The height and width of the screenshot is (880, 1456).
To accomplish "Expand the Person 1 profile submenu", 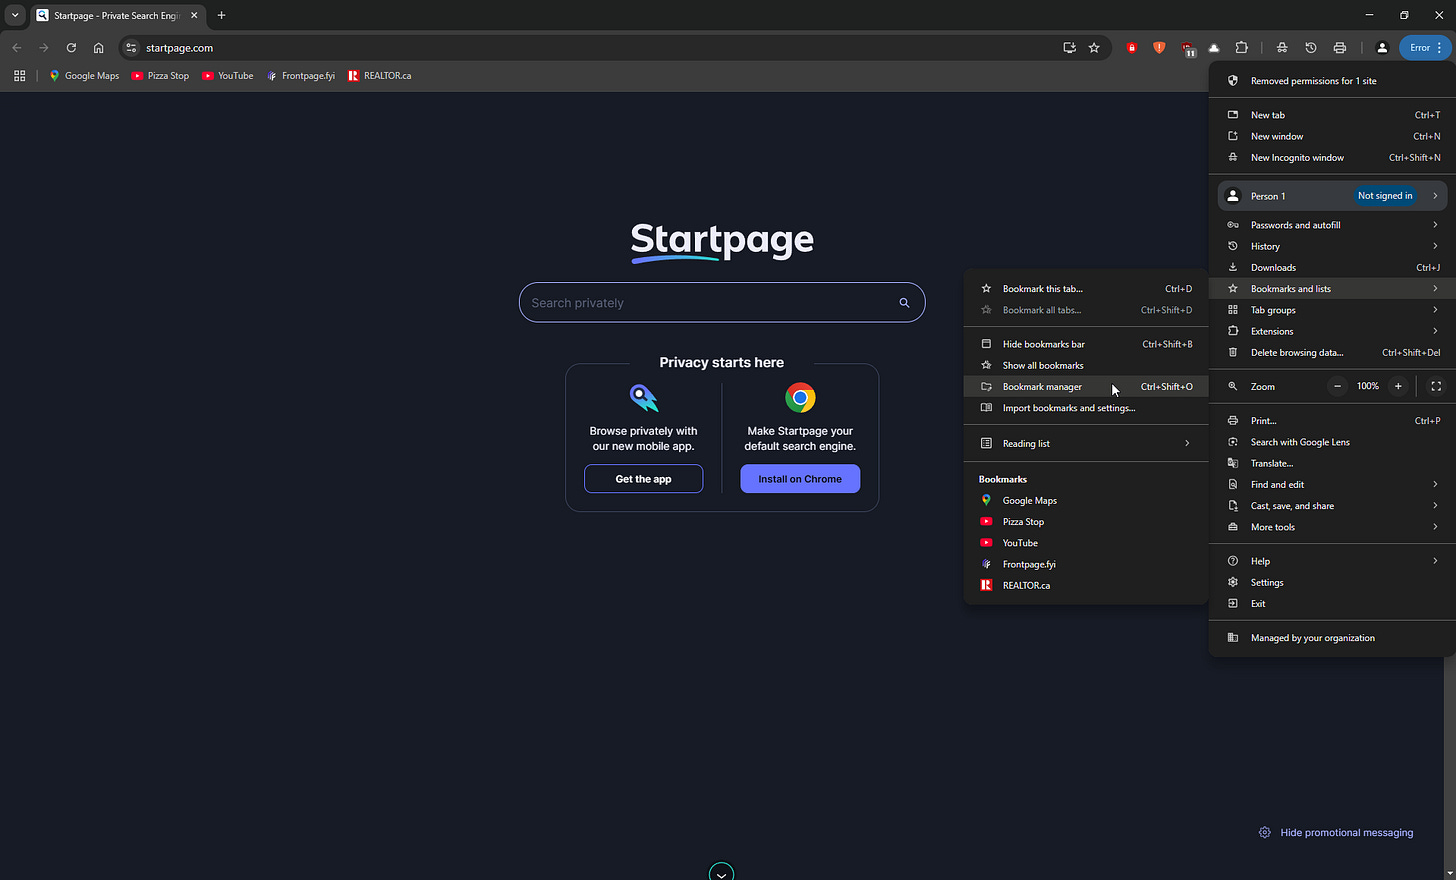I will pos(1333,196).
